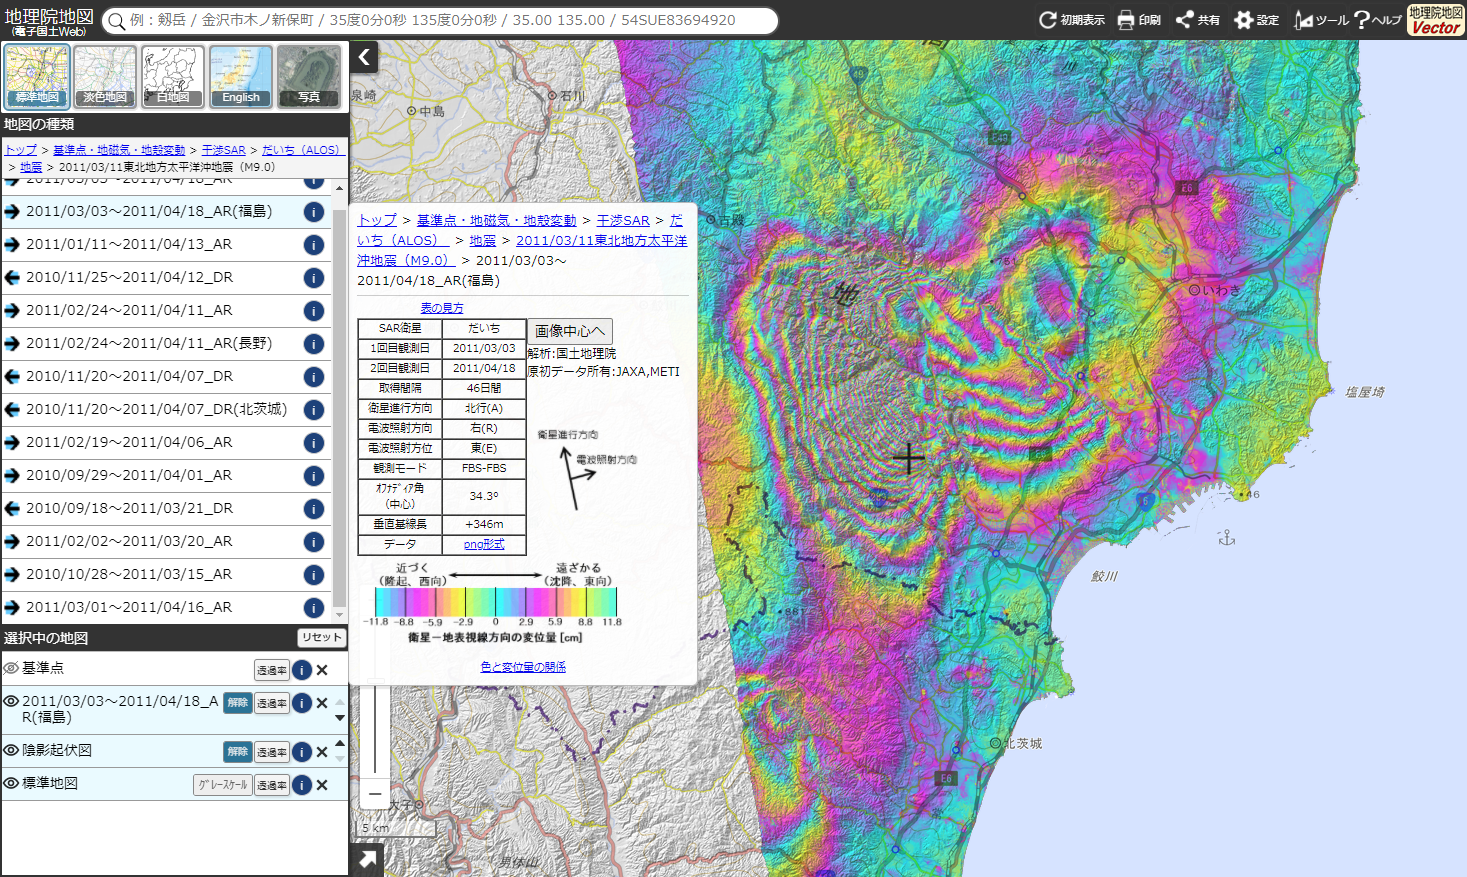Show info for 2011/02/24~2011/04/11_AR(長野)
This screenshot has width=1467, height=877.
[x=313, y=344]
